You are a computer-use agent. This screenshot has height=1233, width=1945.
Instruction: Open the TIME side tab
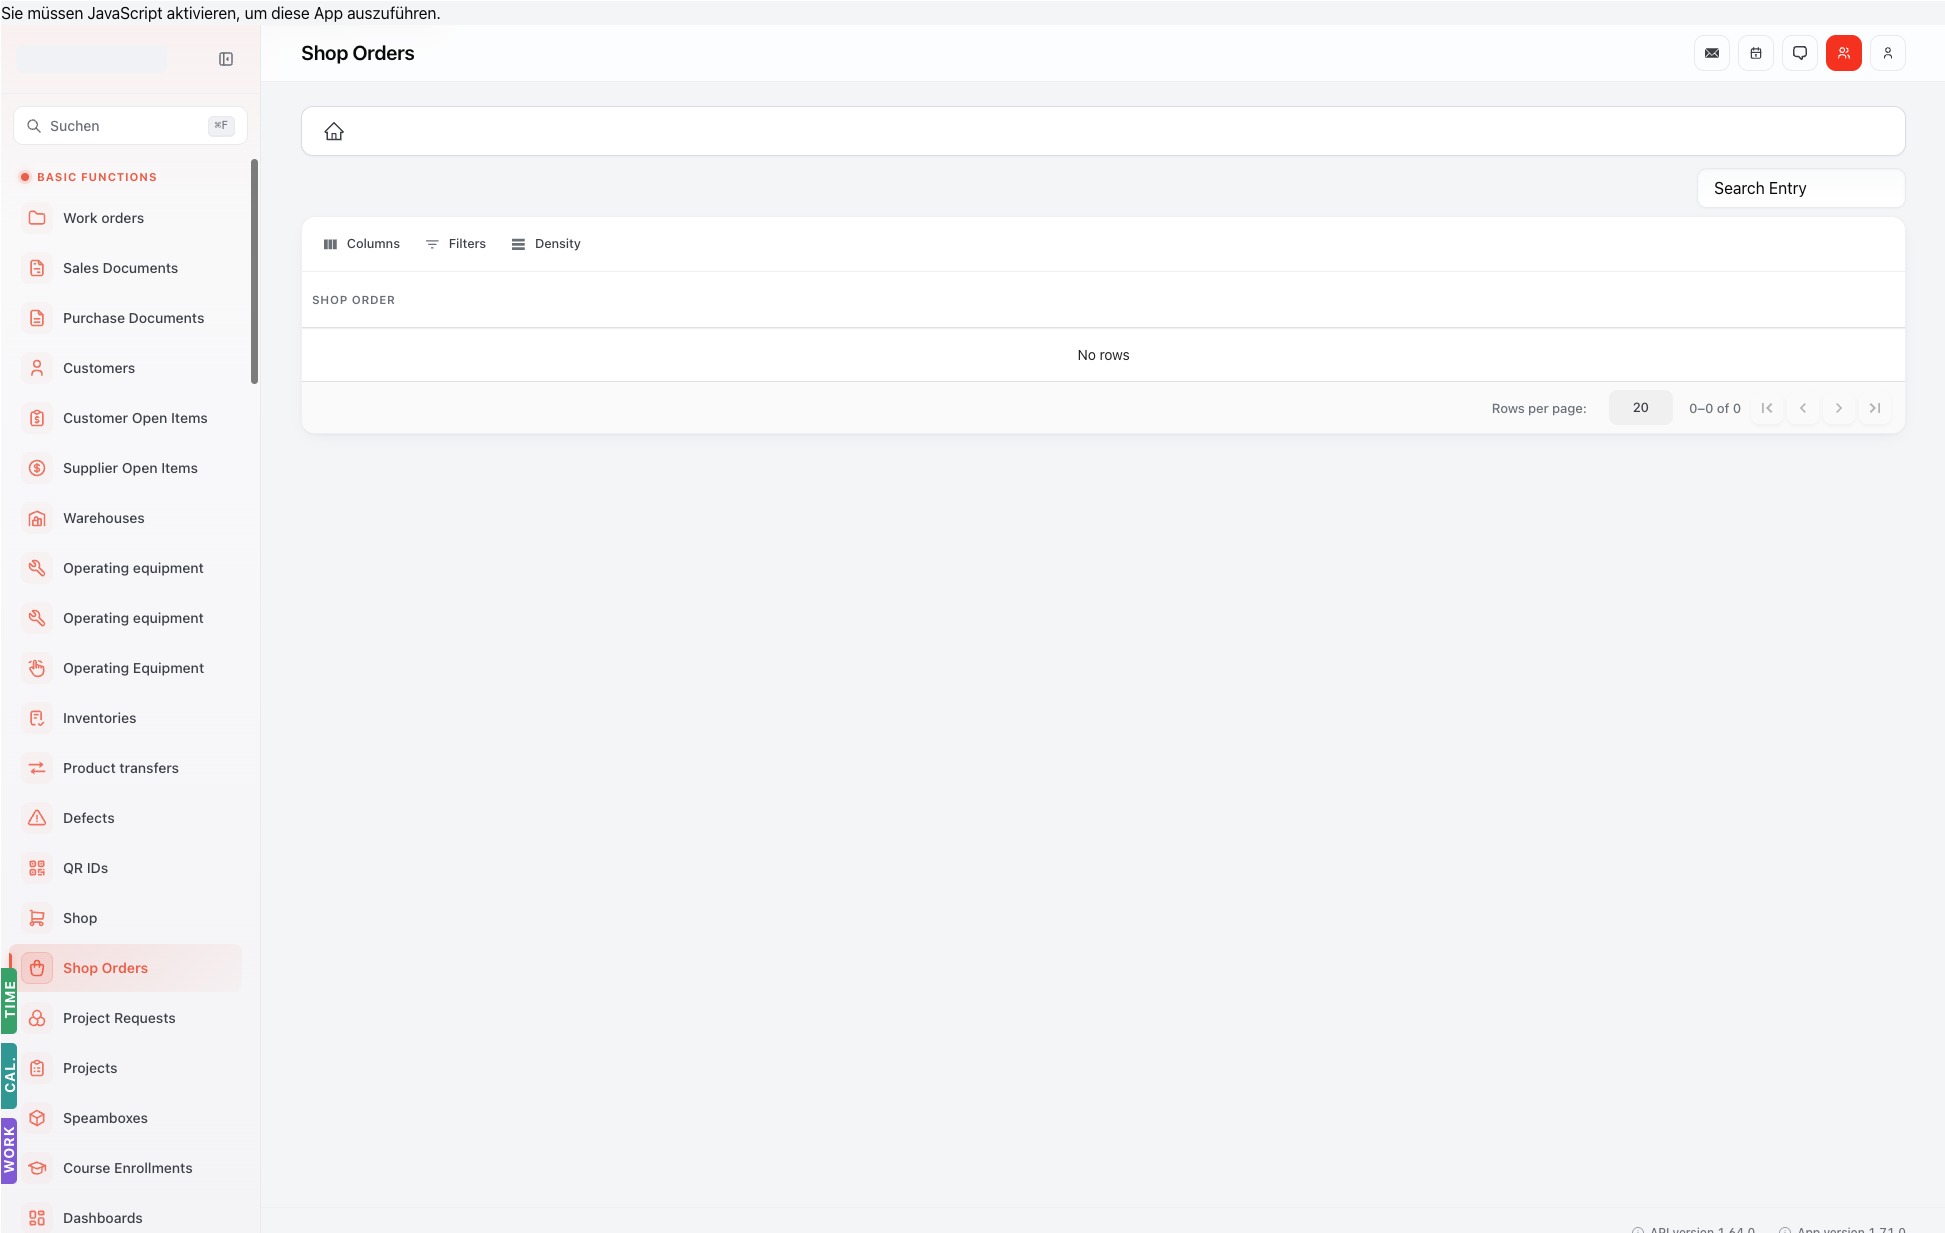(x=9, y=1001)
